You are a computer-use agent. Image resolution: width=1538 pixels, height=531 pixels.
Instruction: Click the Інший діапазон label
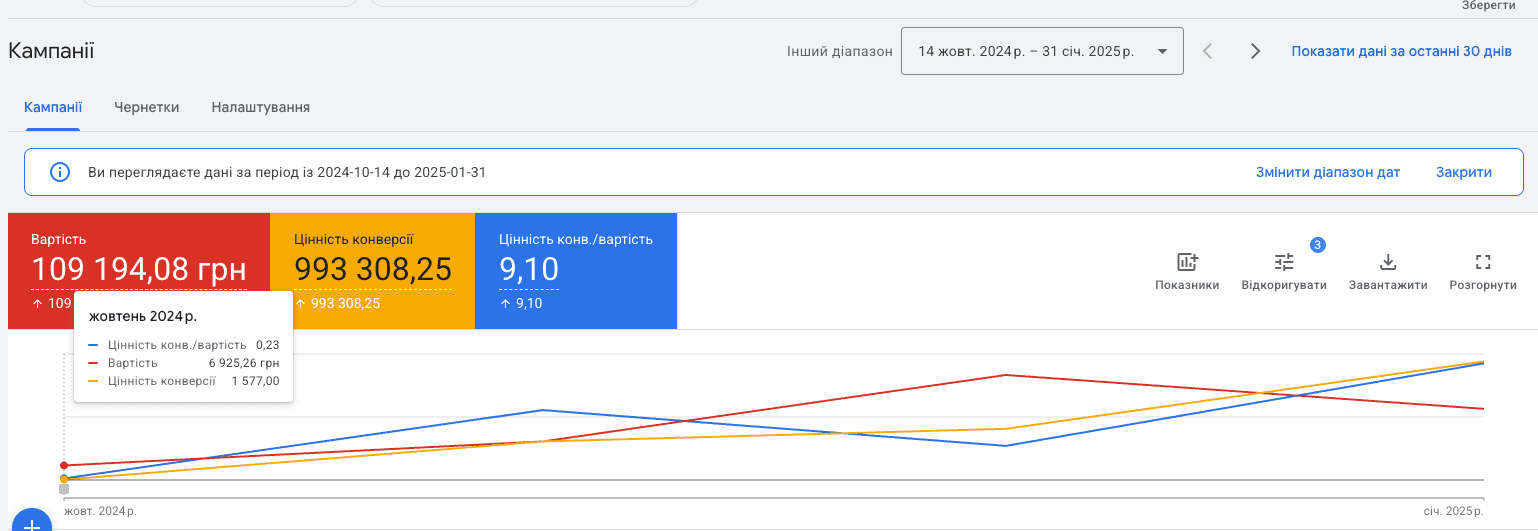pos(840,52)
